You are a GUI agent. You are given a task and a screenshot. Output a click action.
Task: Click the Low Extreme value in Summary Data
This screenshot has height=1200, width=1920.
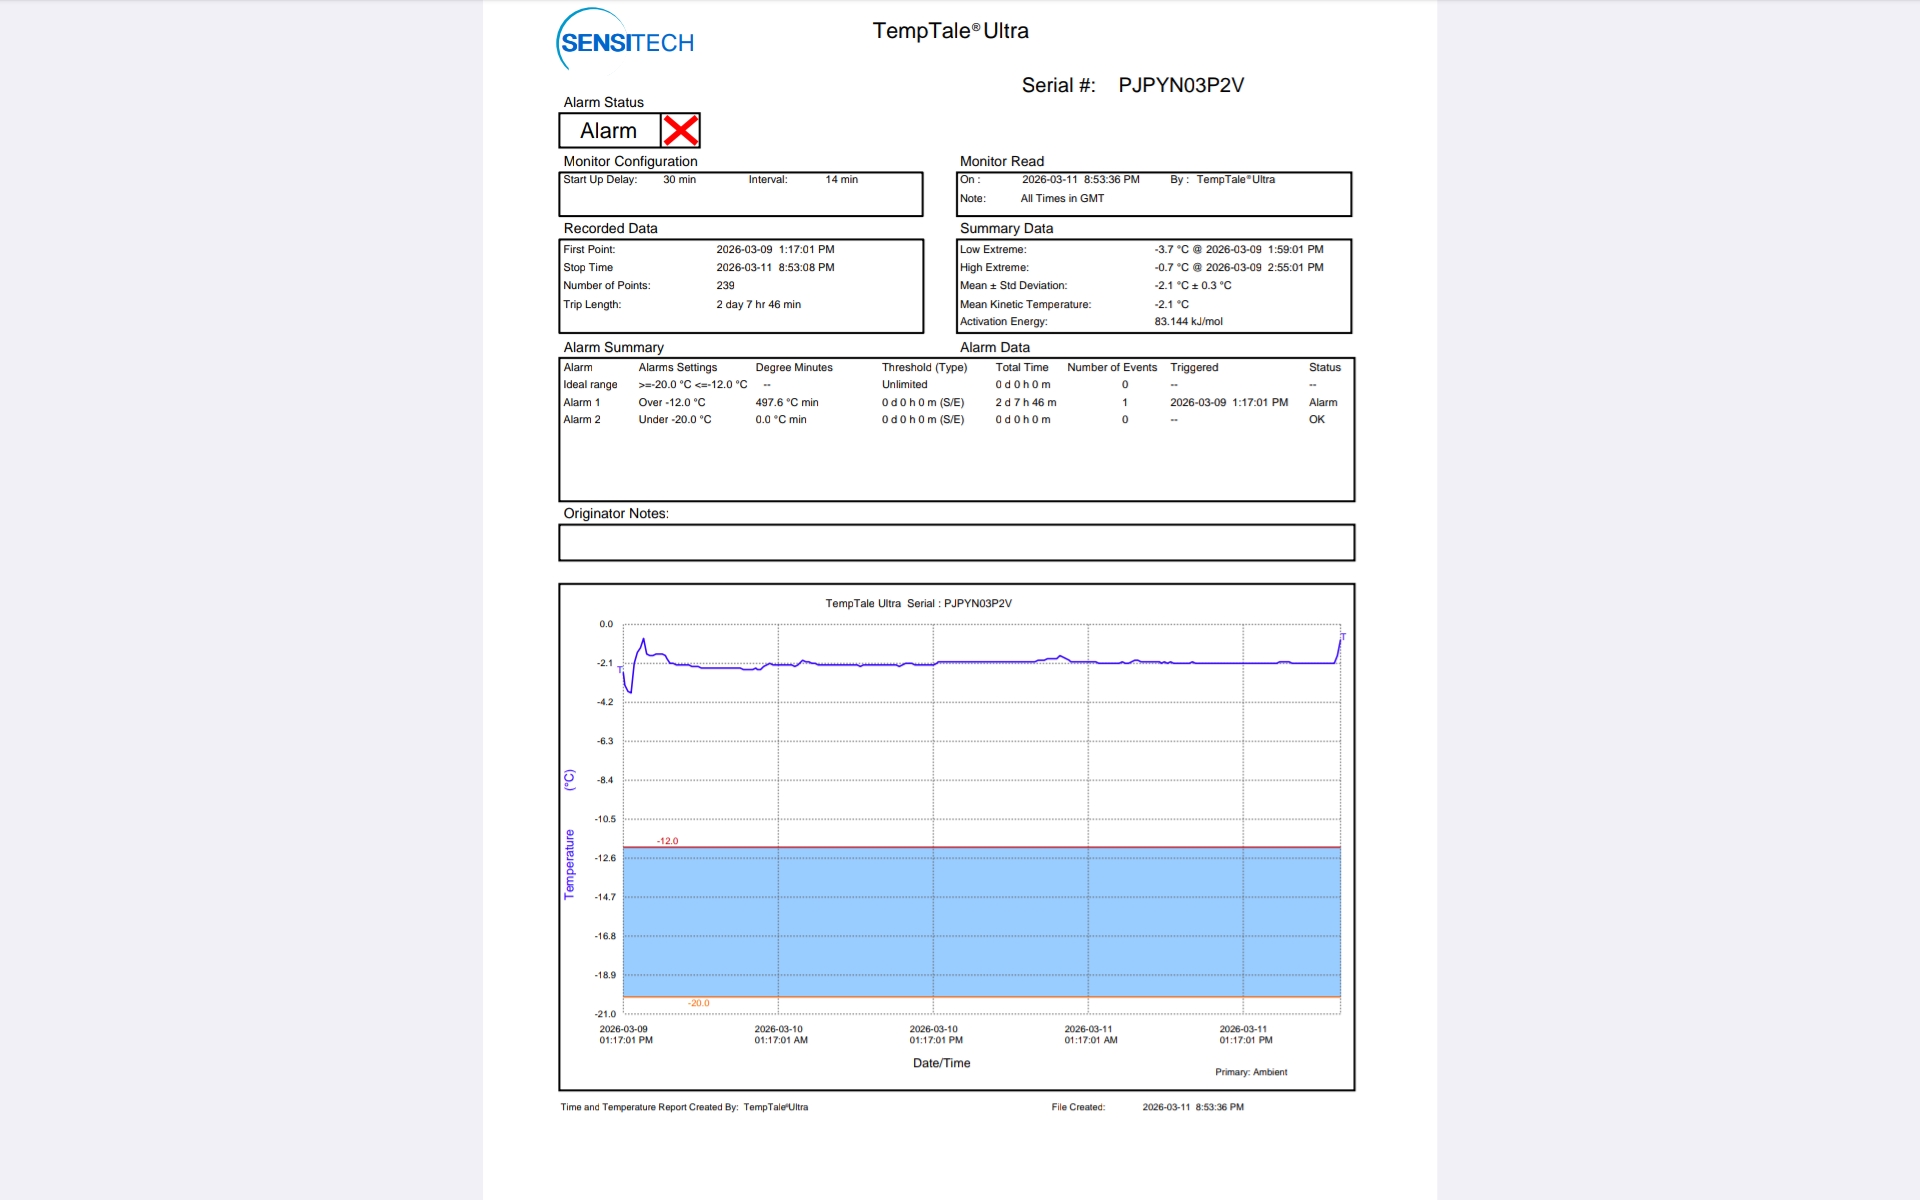[x=1238, y=250]
